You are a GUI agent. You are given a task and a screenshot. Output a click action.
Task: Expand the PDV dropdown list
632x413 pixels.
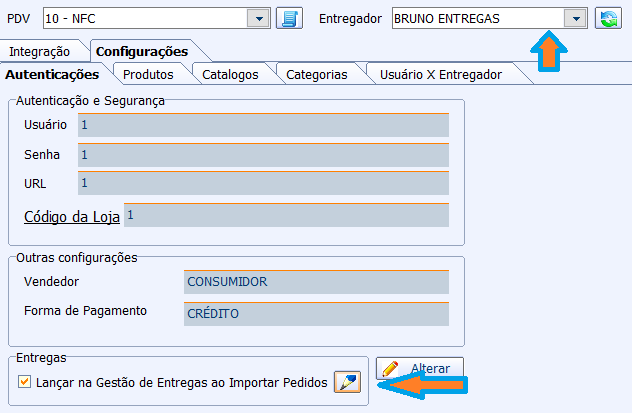(x=258, y=18)
